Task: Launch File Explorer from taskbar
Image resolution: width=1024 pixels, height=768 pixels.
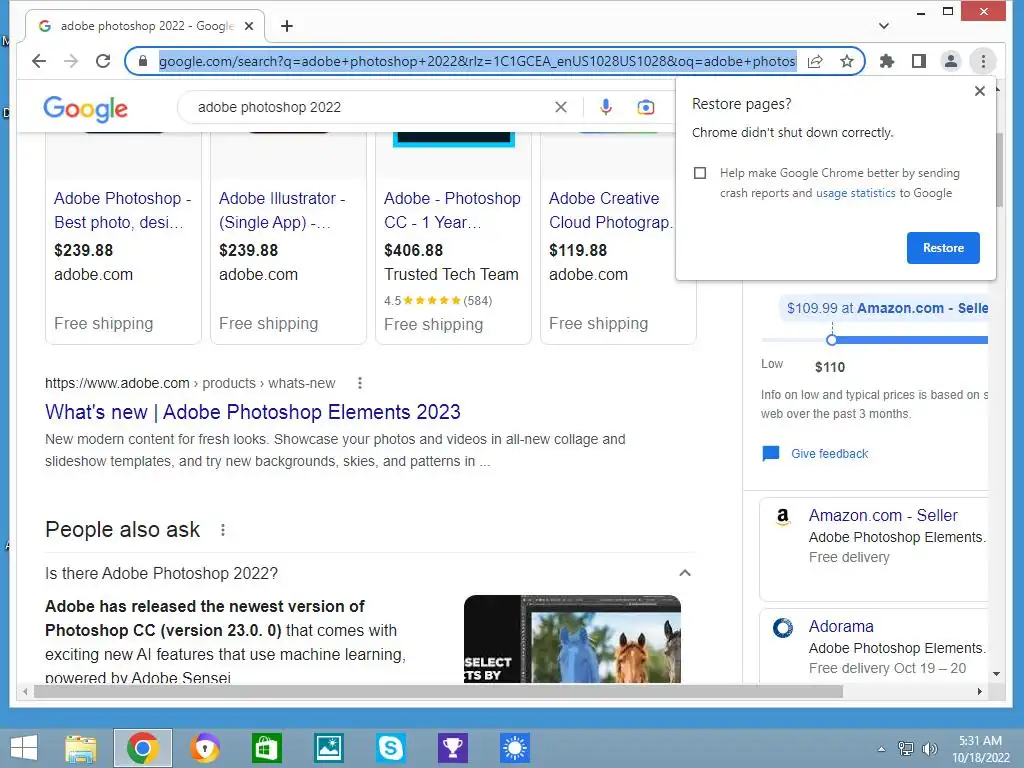Action: coord(81,748)
